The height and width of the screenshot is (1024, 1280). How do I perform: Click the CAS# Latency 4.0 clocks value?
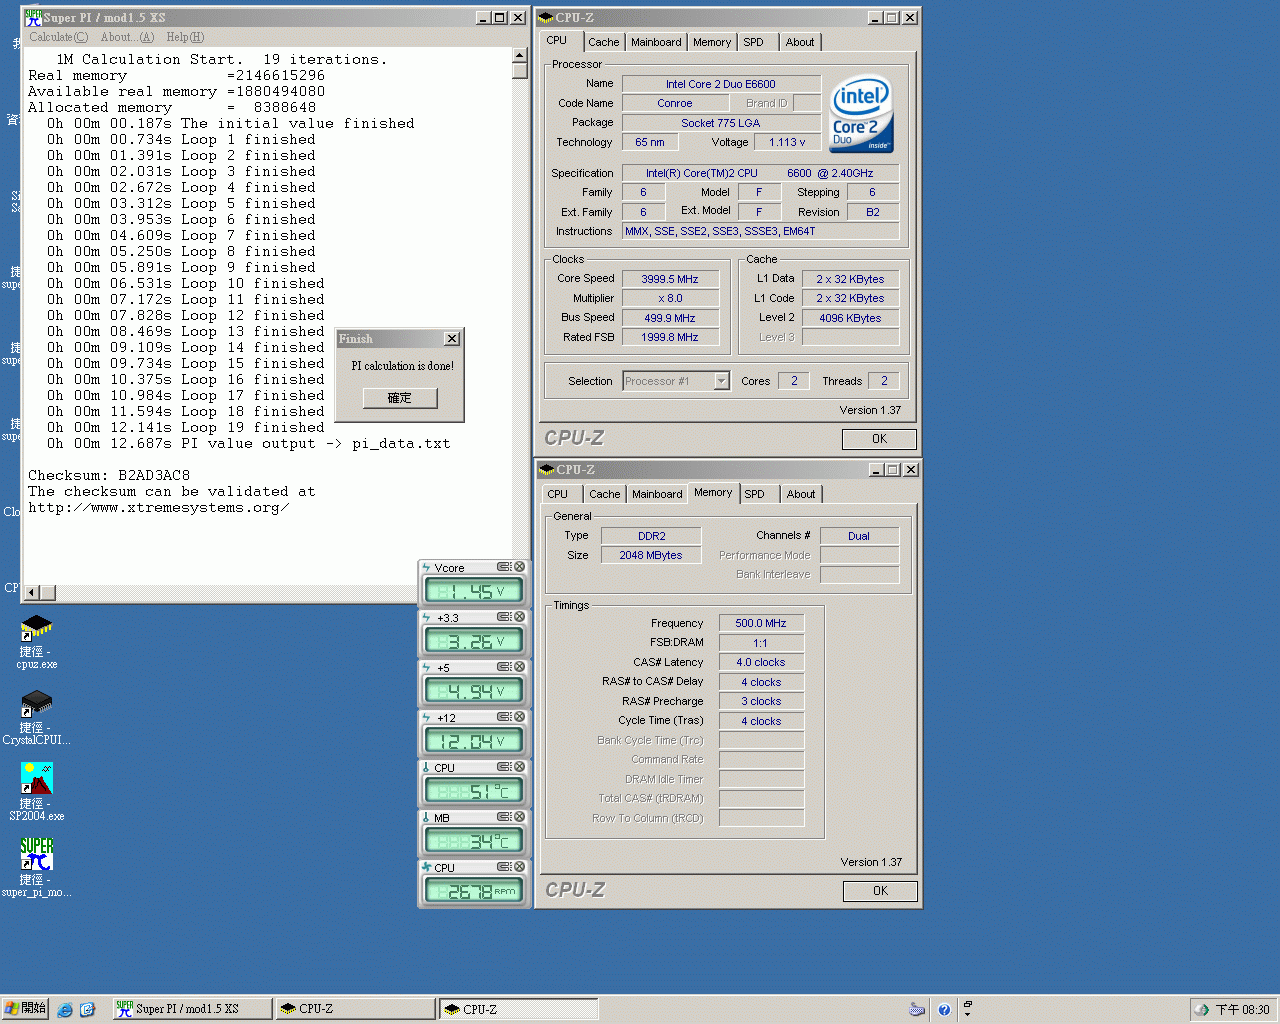761,662
